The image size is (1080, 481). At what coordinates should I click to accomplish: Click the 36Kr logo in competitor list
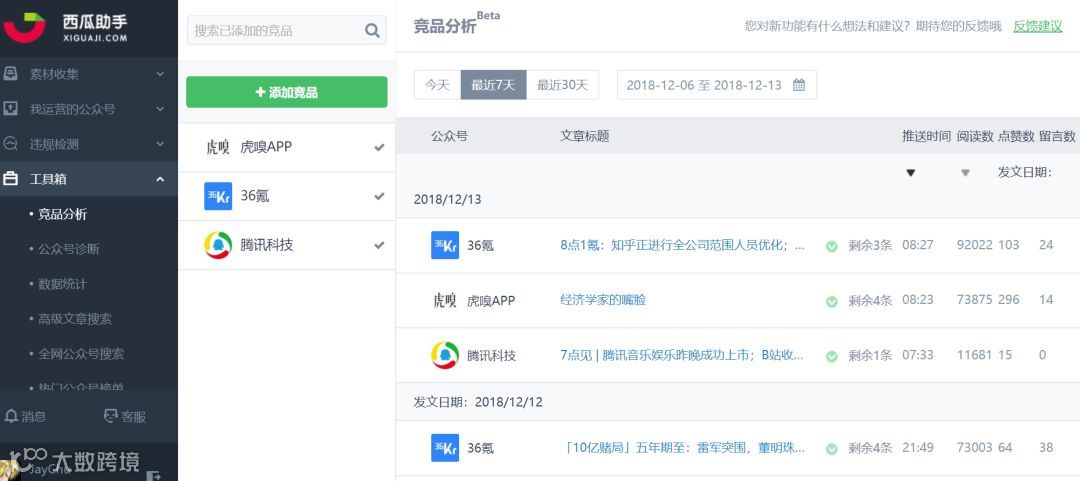218,196
